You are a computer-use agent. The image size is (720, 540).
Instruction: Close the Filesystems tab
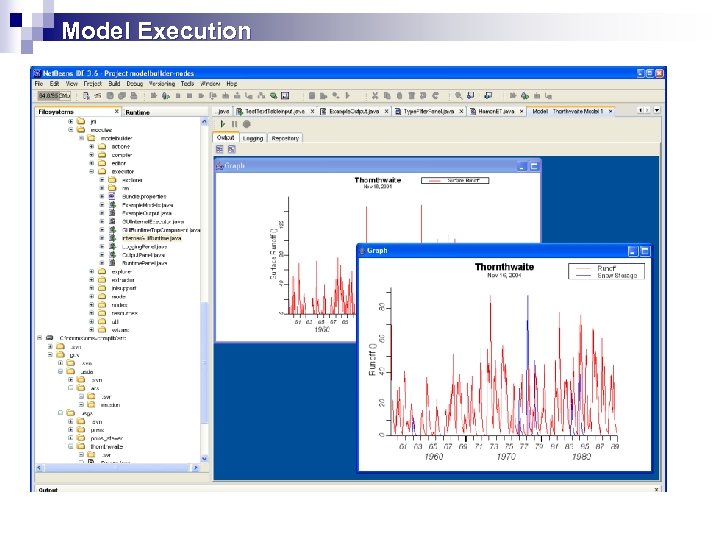point(117,111)
